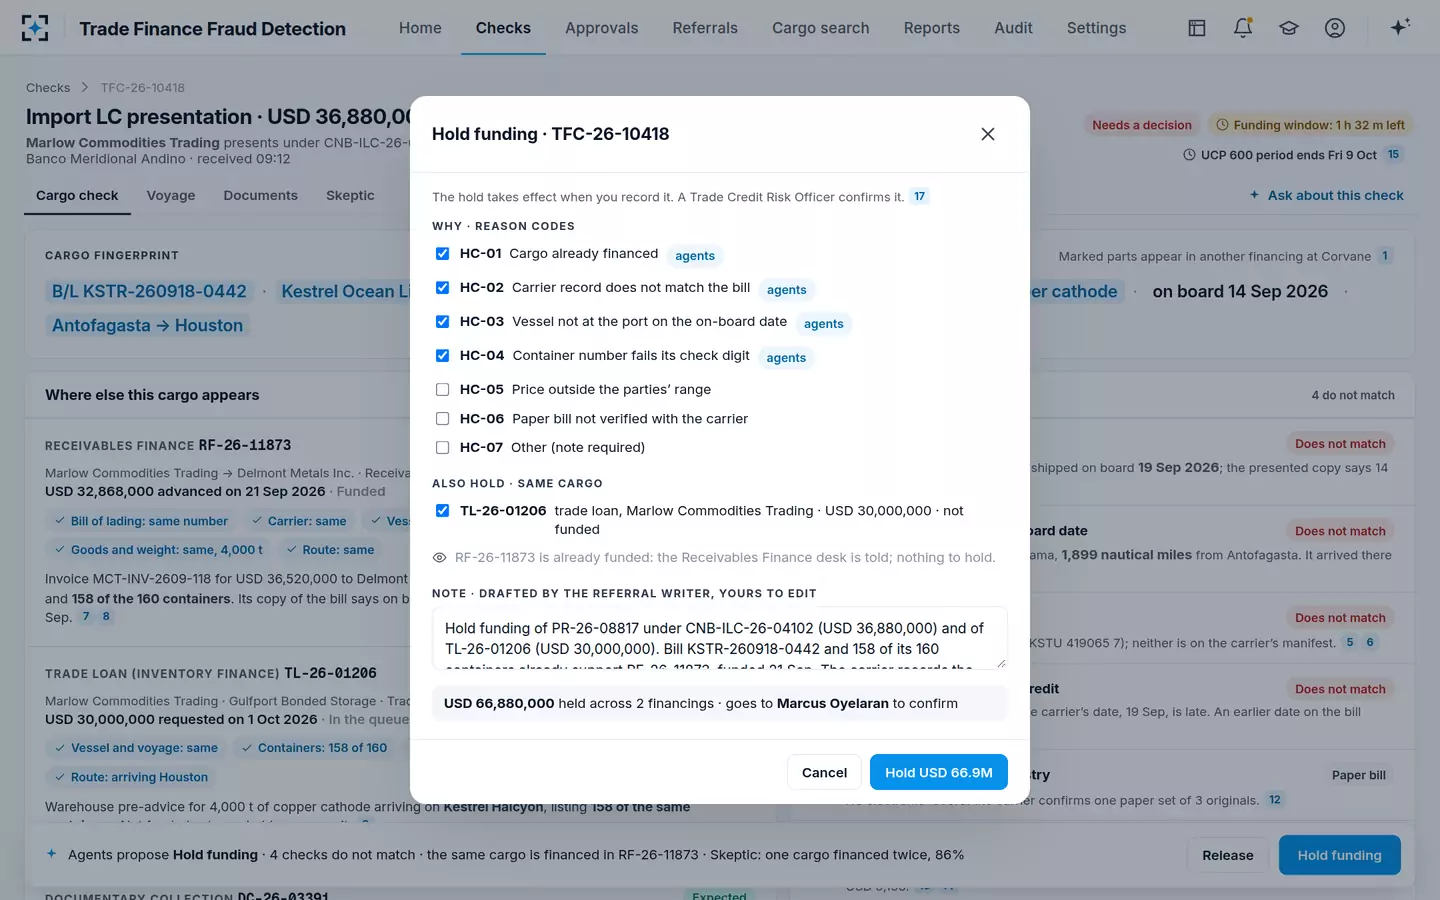Switch to the Voyage tab
The image size is (1440, 900).
[x=171, y=196]
